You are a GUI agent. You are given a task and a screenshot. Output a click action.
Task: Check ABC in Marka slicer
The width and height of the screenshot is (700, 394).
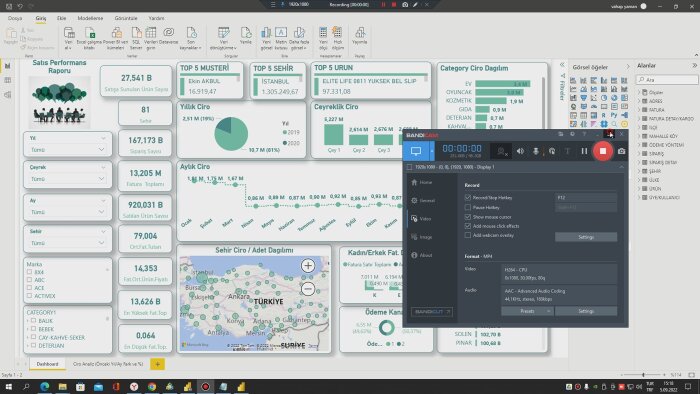[29, 280]
